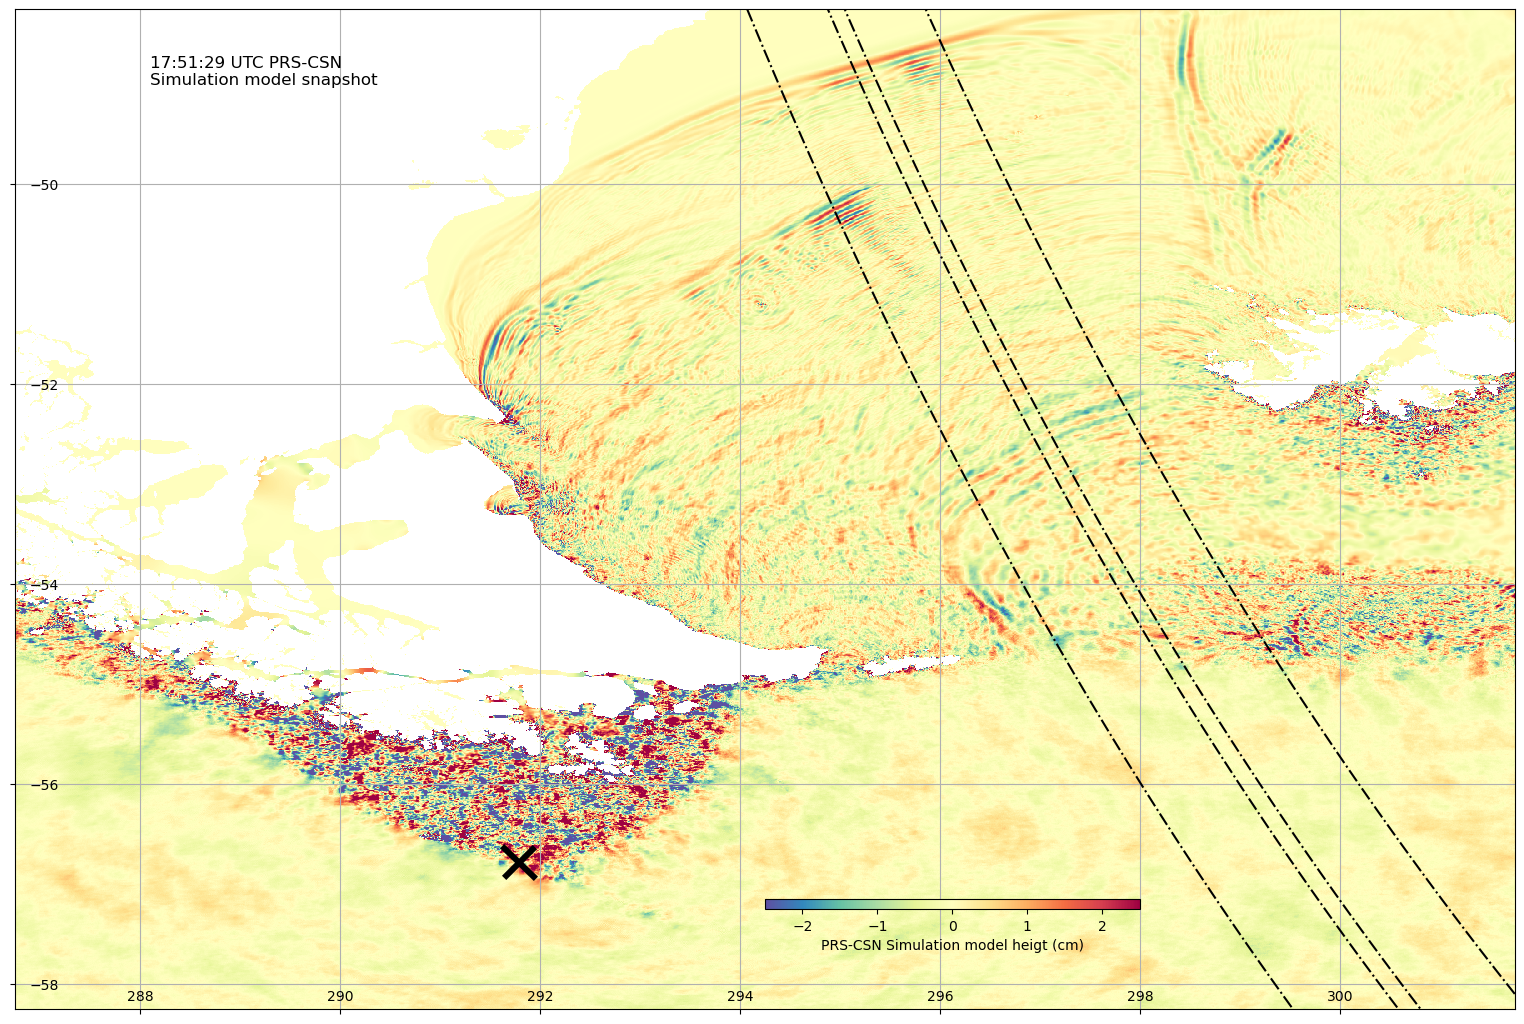This screenshot has width=1524, height=1024.
Task: Click the dark blue end of the colorbar
Action: 773,904
